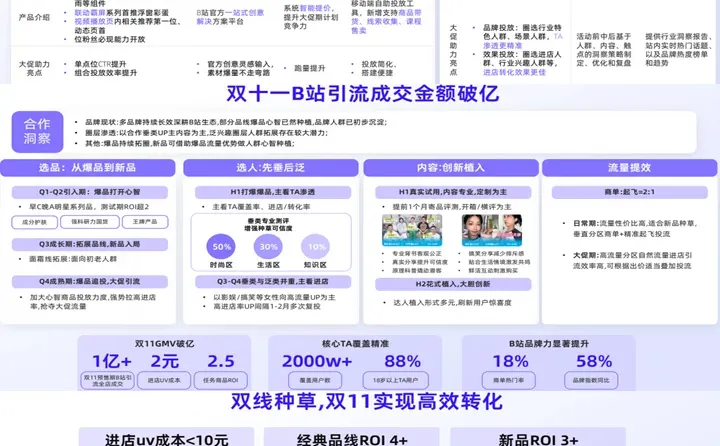Click the heading 双线种草,双11实现高效转化
This screenshot has width=720, height=446.
pos(366,401)
